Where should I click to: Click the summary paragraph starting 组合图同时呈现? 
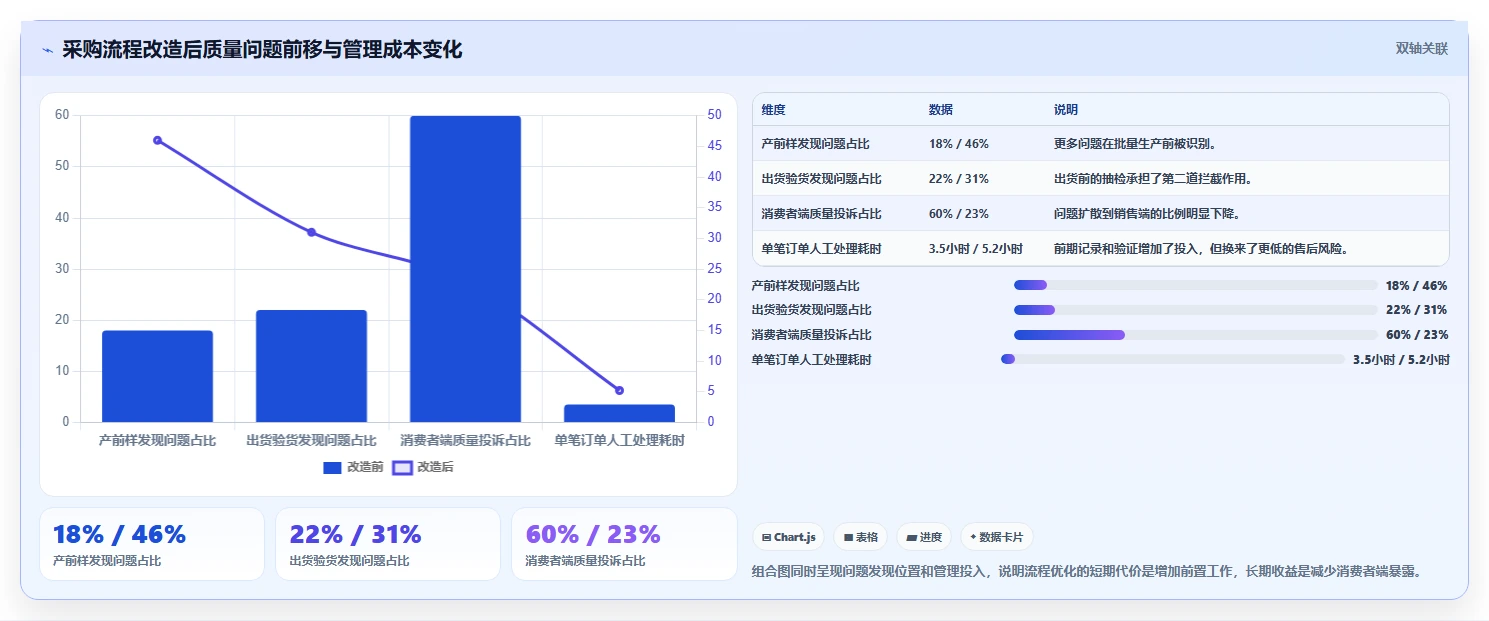(1086, 572)
